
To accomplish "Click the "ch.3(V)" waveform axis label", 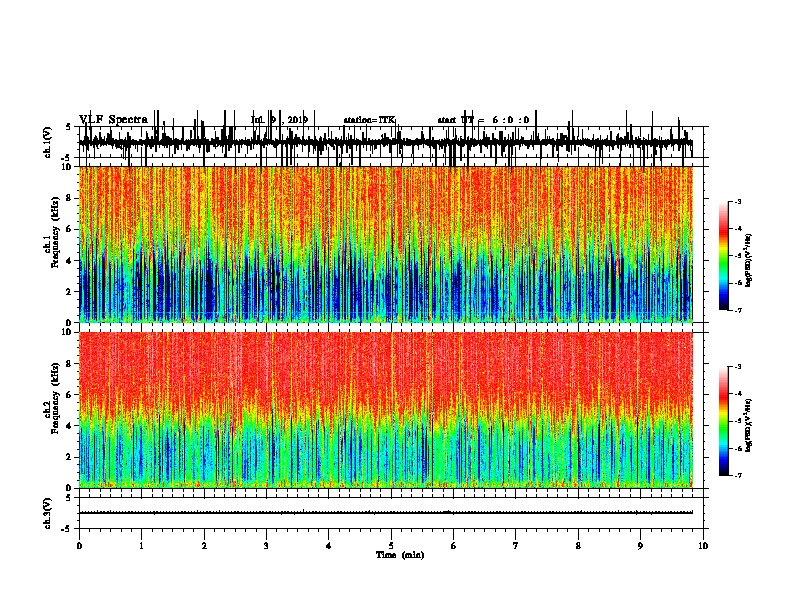I will (x=47, y=513).
